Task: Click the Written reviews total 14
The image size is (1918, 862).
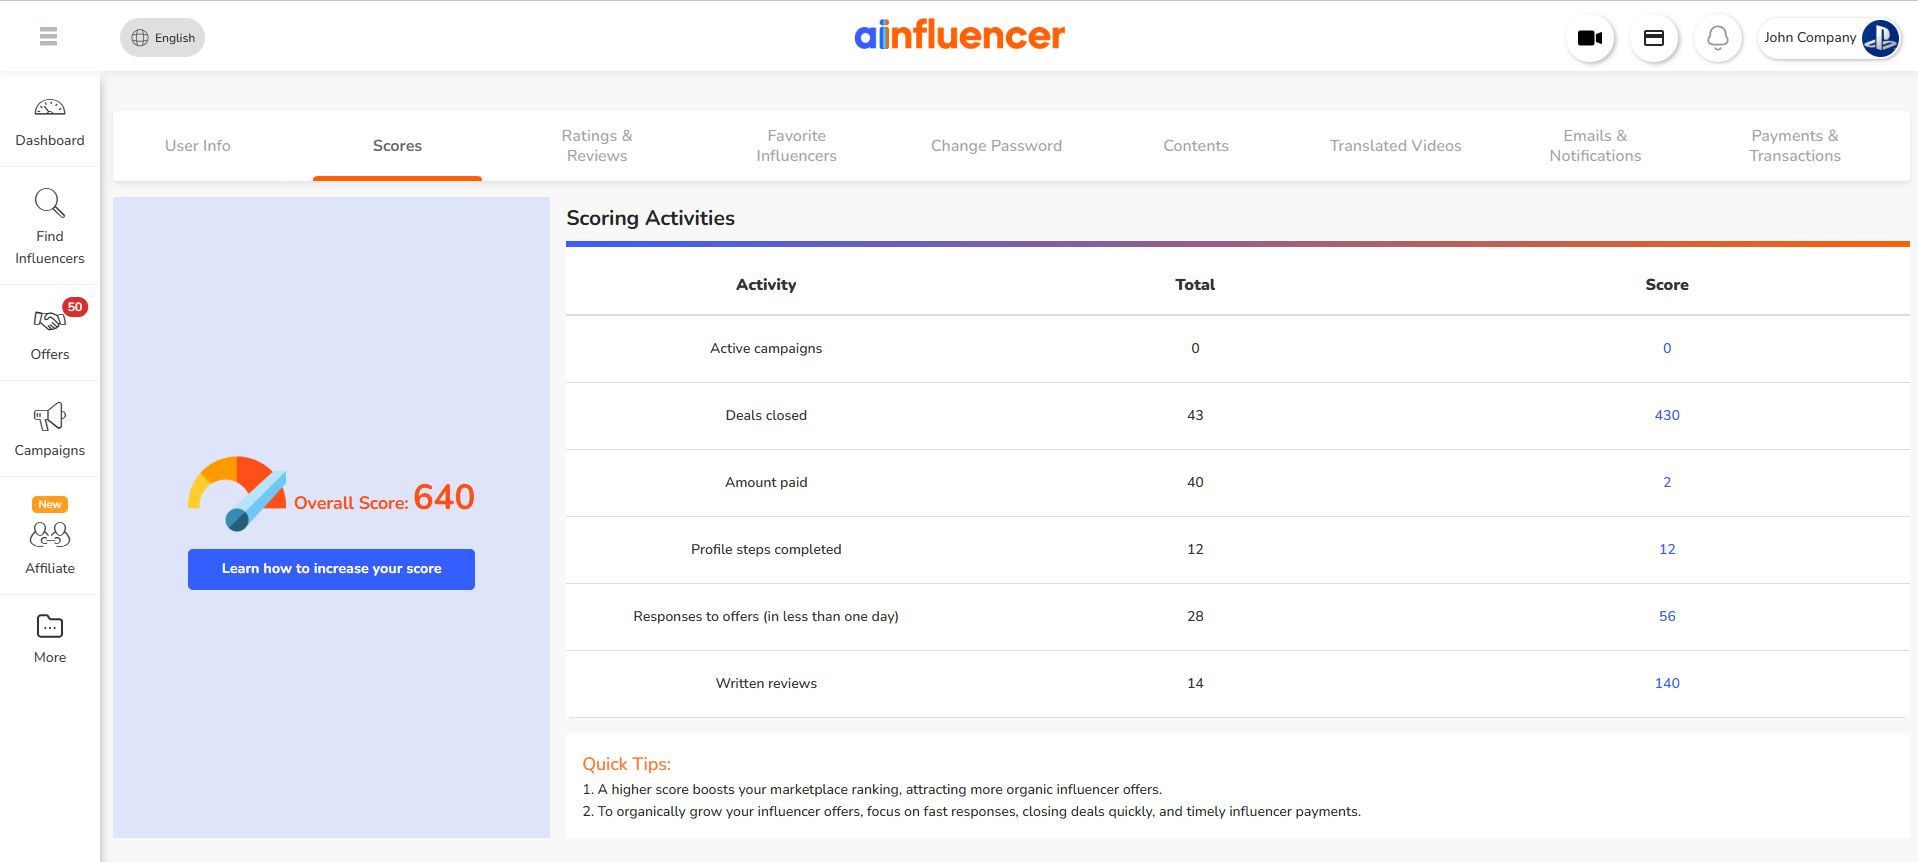Action: pos(1195,684)
